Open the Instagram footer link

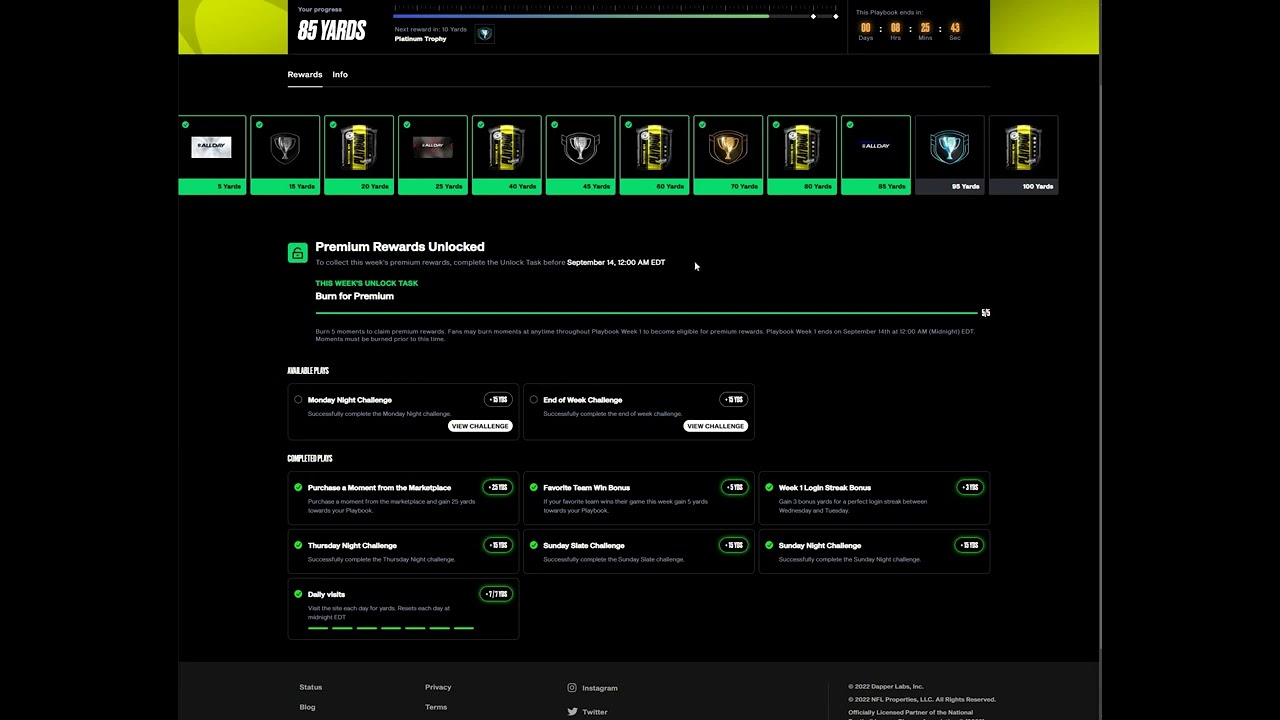click(600, 688)
